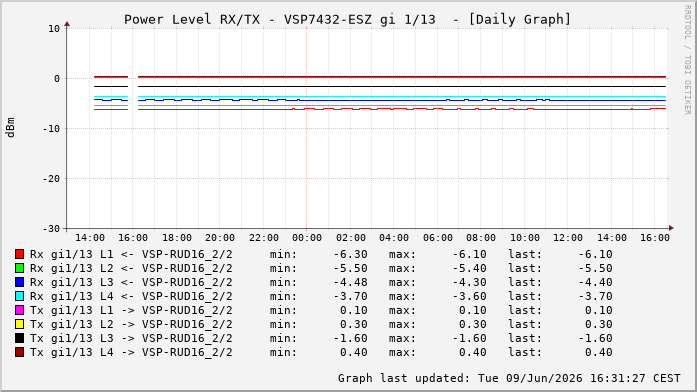Click the last value 0.40 for Tx L4

(x=599, y=352)
